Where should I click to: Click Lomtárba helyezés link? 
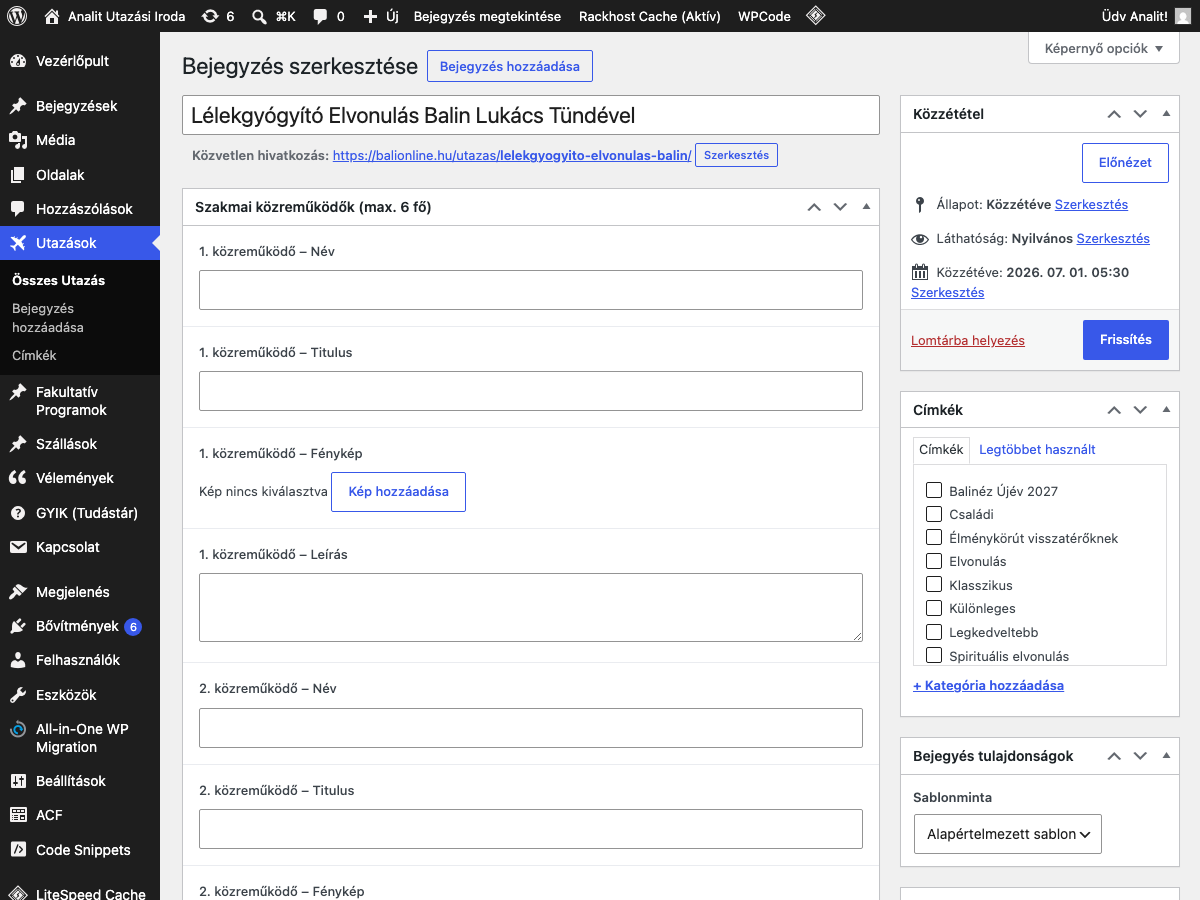pyautogui.click(x=968, y=341)
